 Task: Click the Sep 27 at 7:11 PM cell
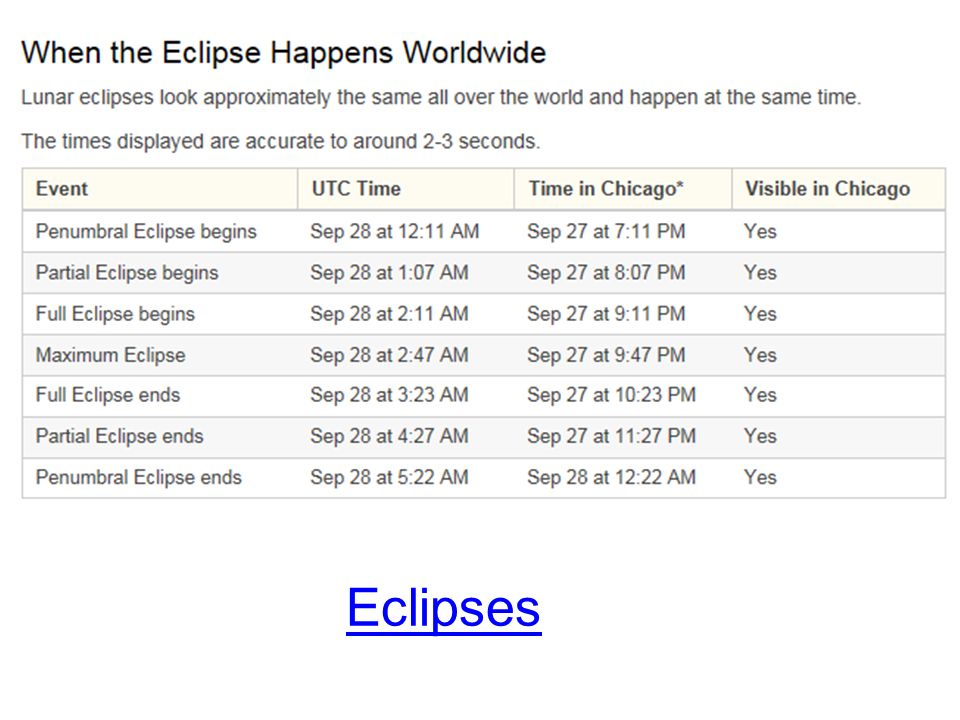pyautogui.click(x=606, y=231)
